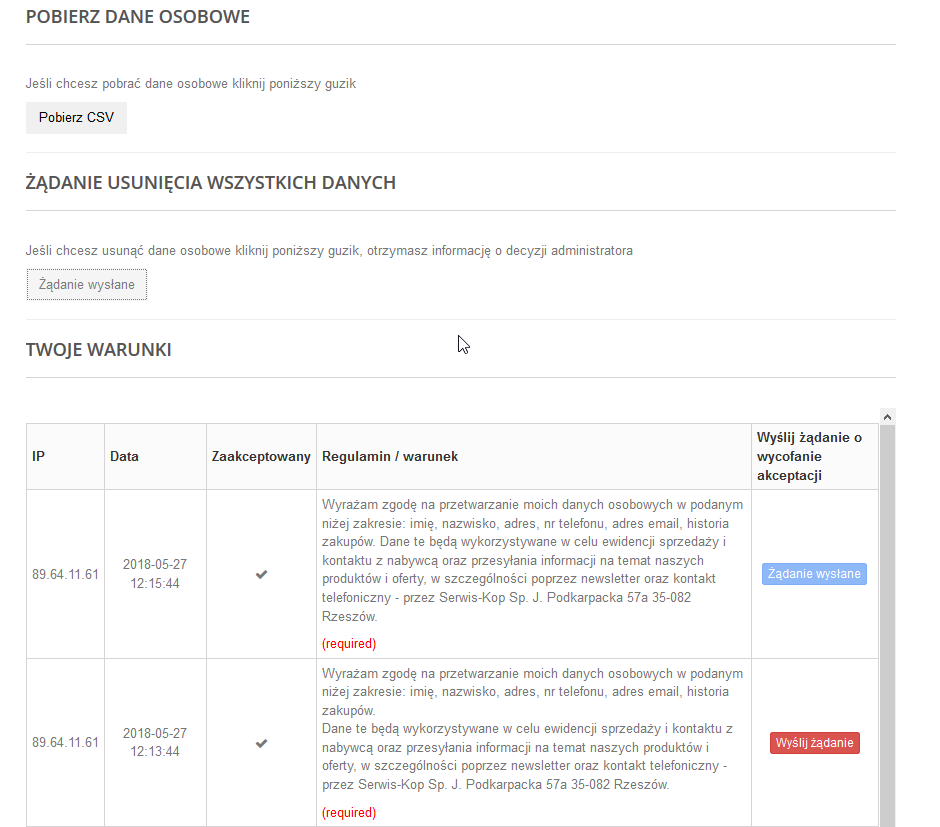
Task: Click the (required) label in the 12:13:44 row
Action: point(349,813)
